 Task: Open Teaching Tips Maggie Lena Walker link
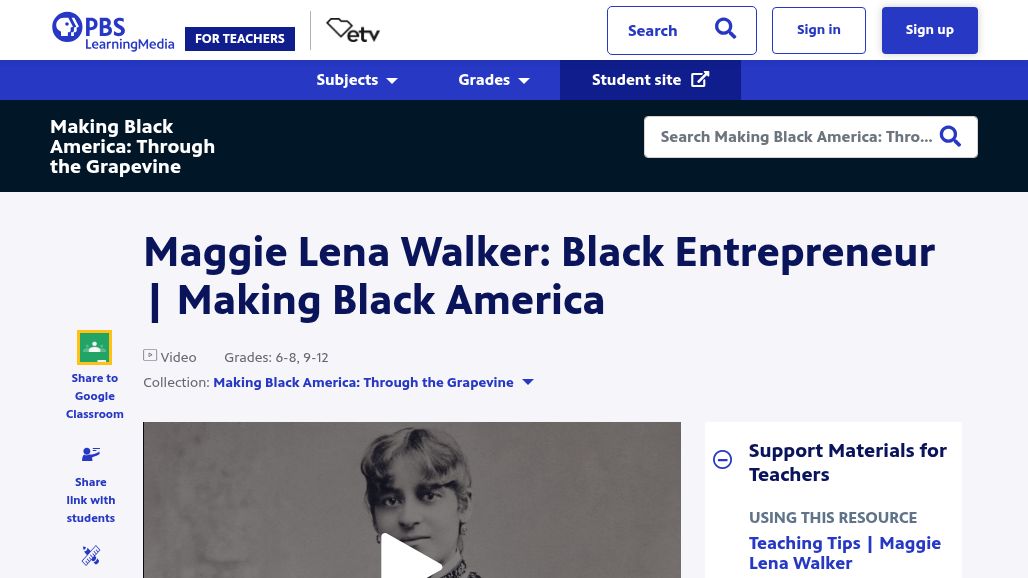point(844,553)
